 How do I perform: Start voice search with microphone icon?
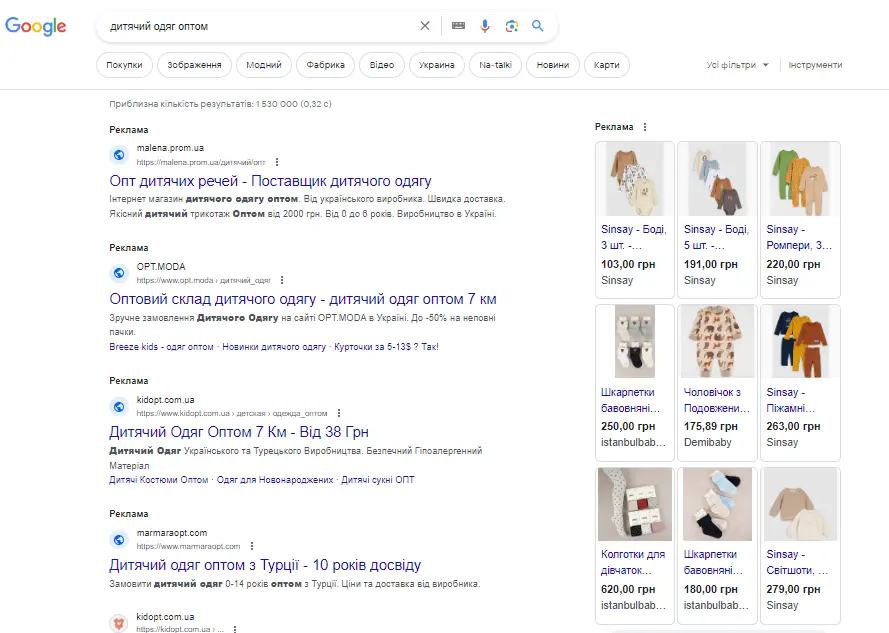(x=485, y=26)
